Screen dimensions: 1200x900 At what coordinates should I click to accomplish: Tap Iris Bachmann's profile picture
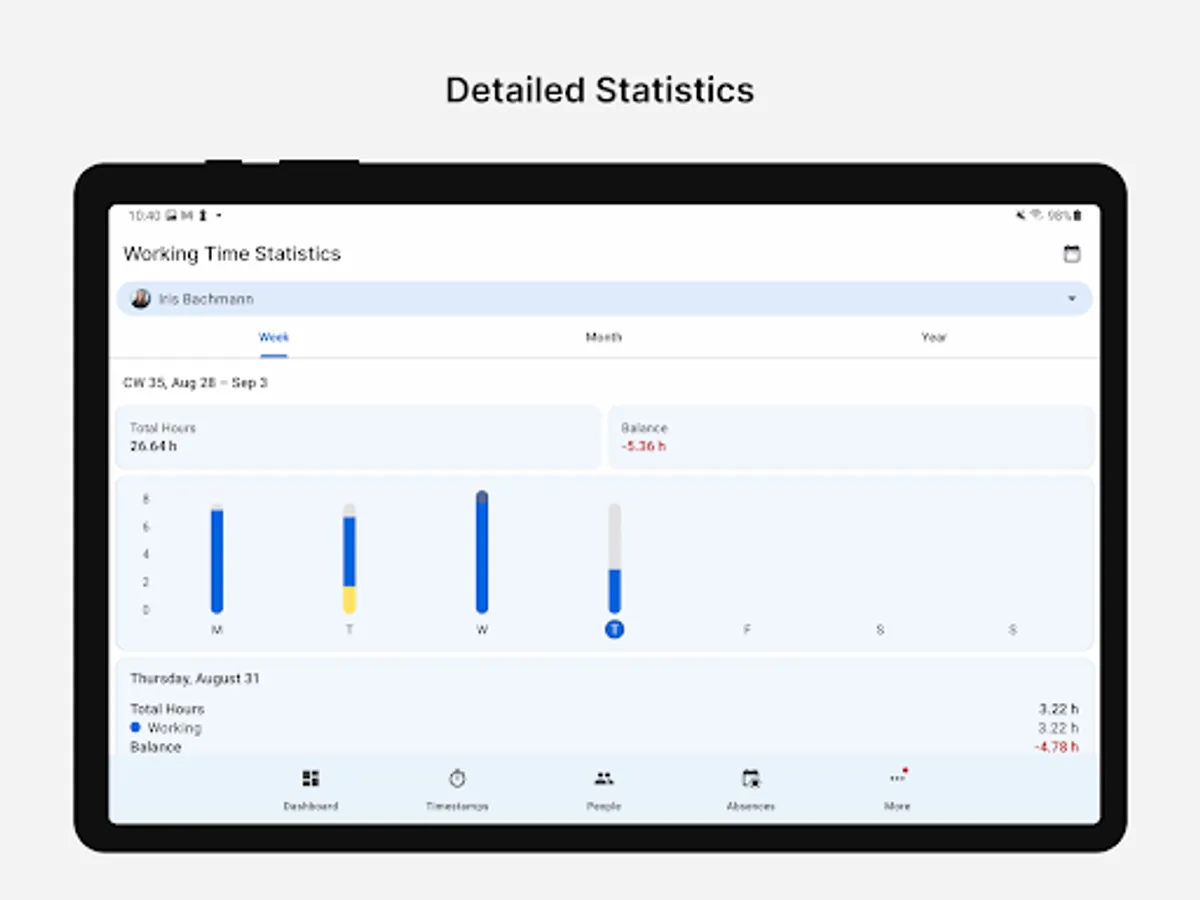[x=140, y=298]
